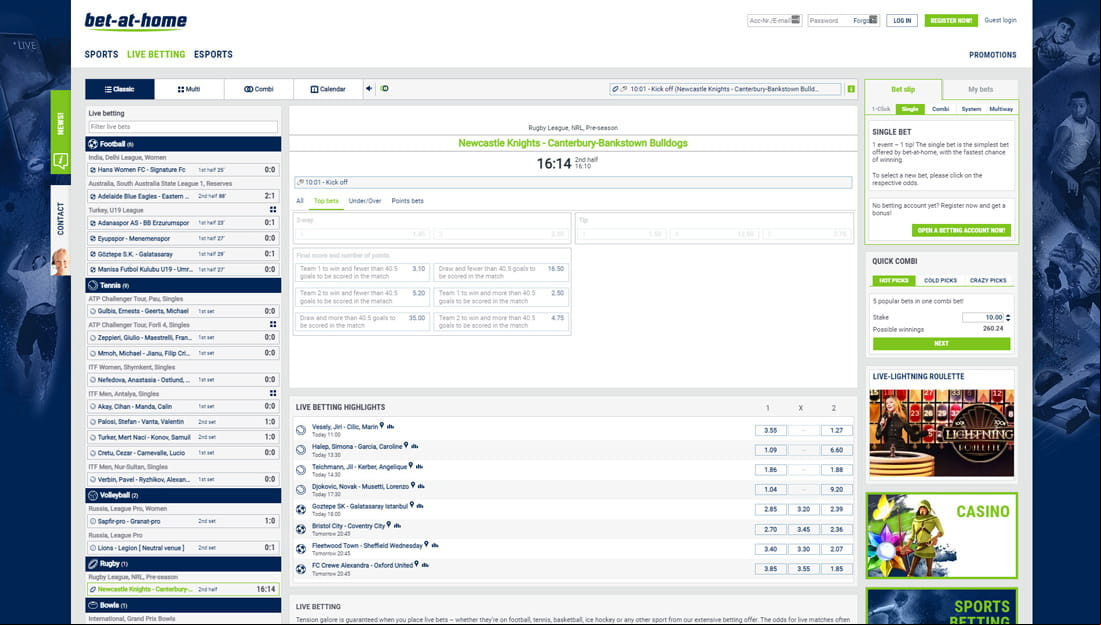1101x625 pixels.
Task: Click the Football soccer ball icon header
Action: tap(93, 144)
